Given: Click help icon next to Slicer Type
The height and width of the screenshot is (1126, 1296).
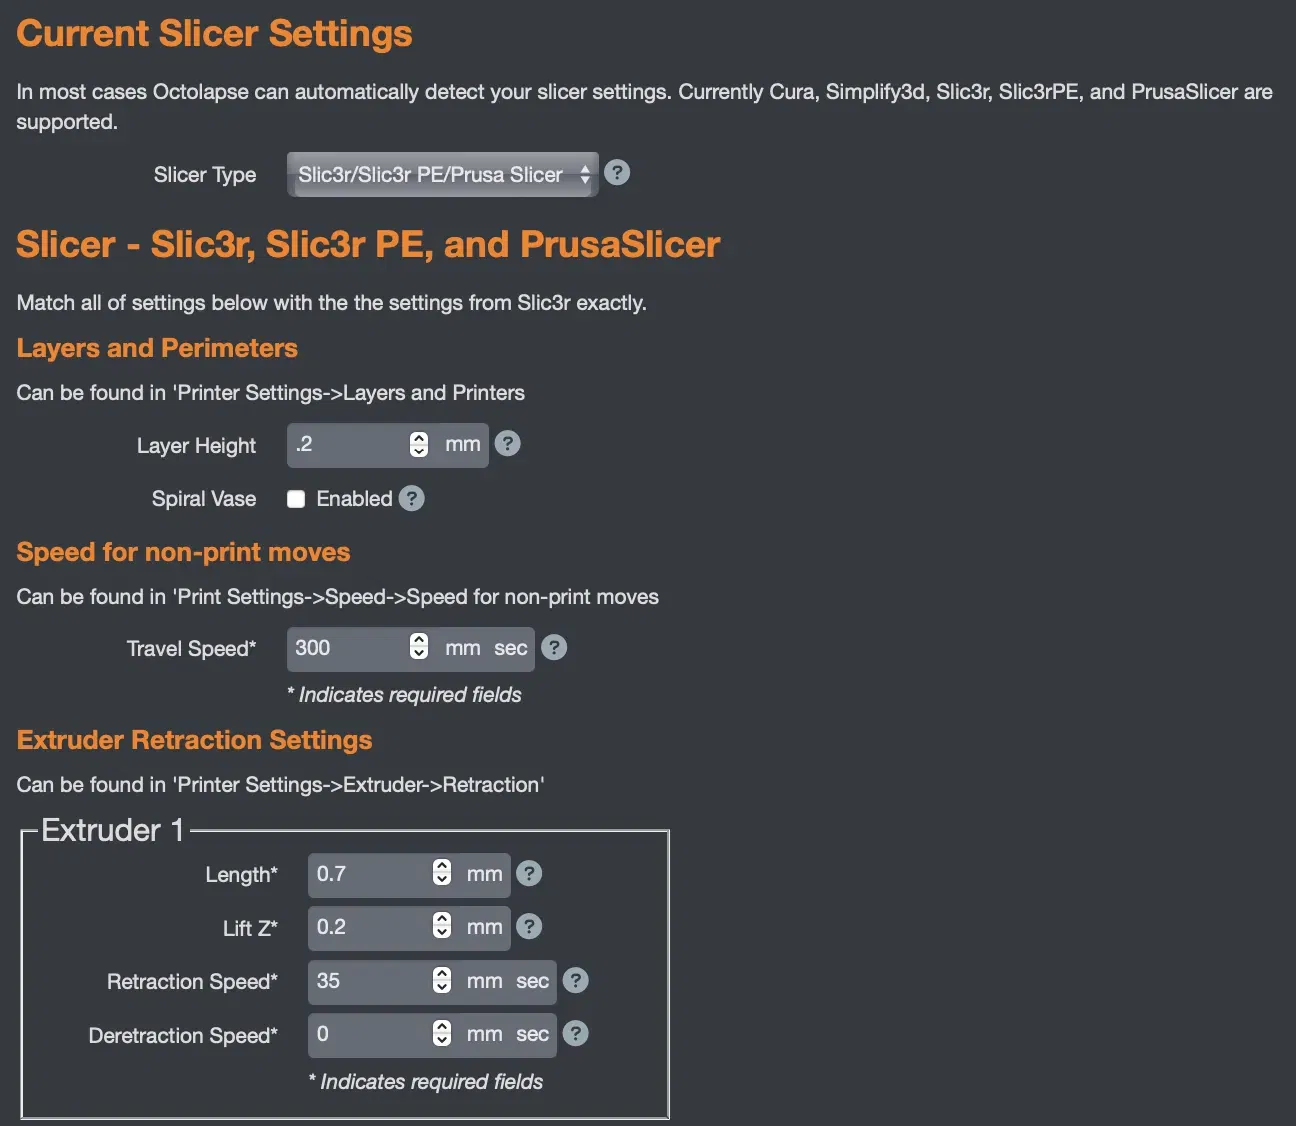Looking at the screenshot, I should point(618,173).
